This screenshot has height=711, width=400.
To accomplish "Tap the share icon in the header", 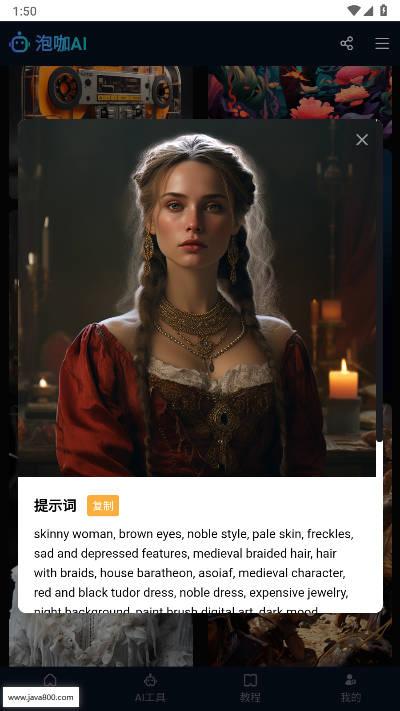I will coord(346,44).
